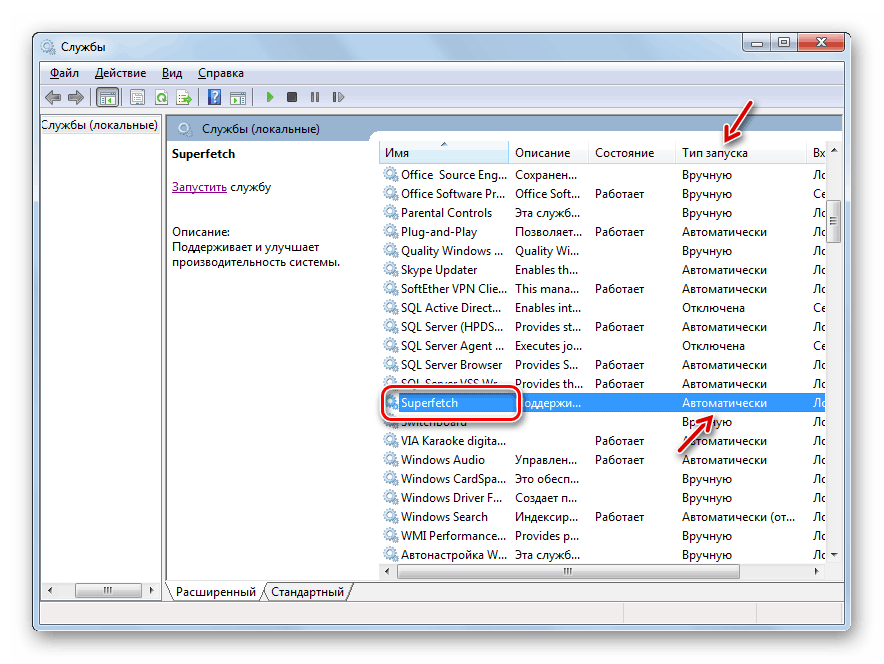Image resolution: width=884 pixels, height=664 pixels.
Task: Click the gear icon beside WMI Performance row
Action: 390,535
